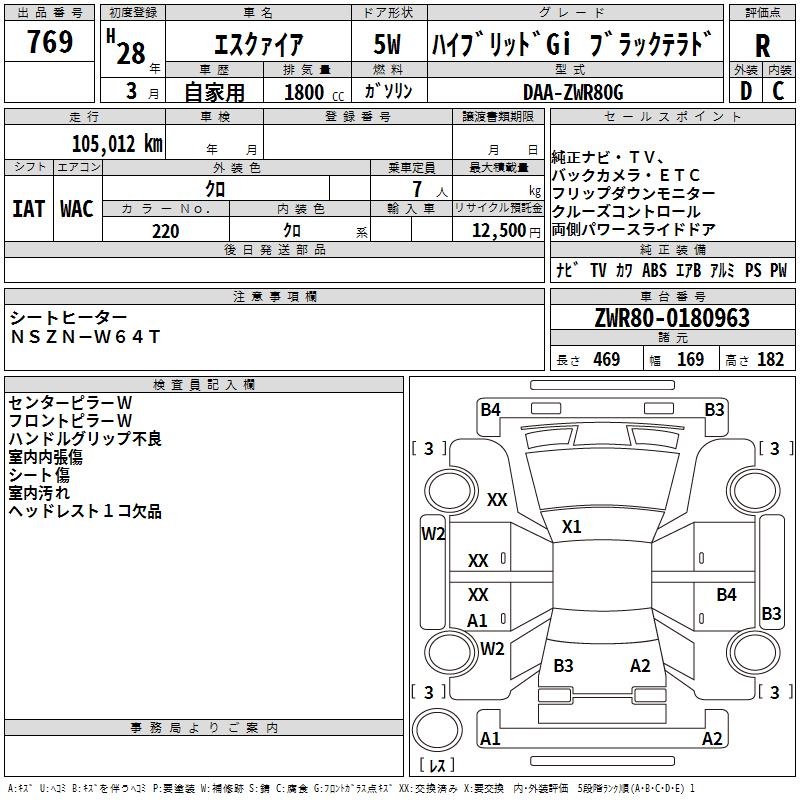Viewport: 800px width, 800px height.
Task: Click the note シート傷
Action: [39, 475]
